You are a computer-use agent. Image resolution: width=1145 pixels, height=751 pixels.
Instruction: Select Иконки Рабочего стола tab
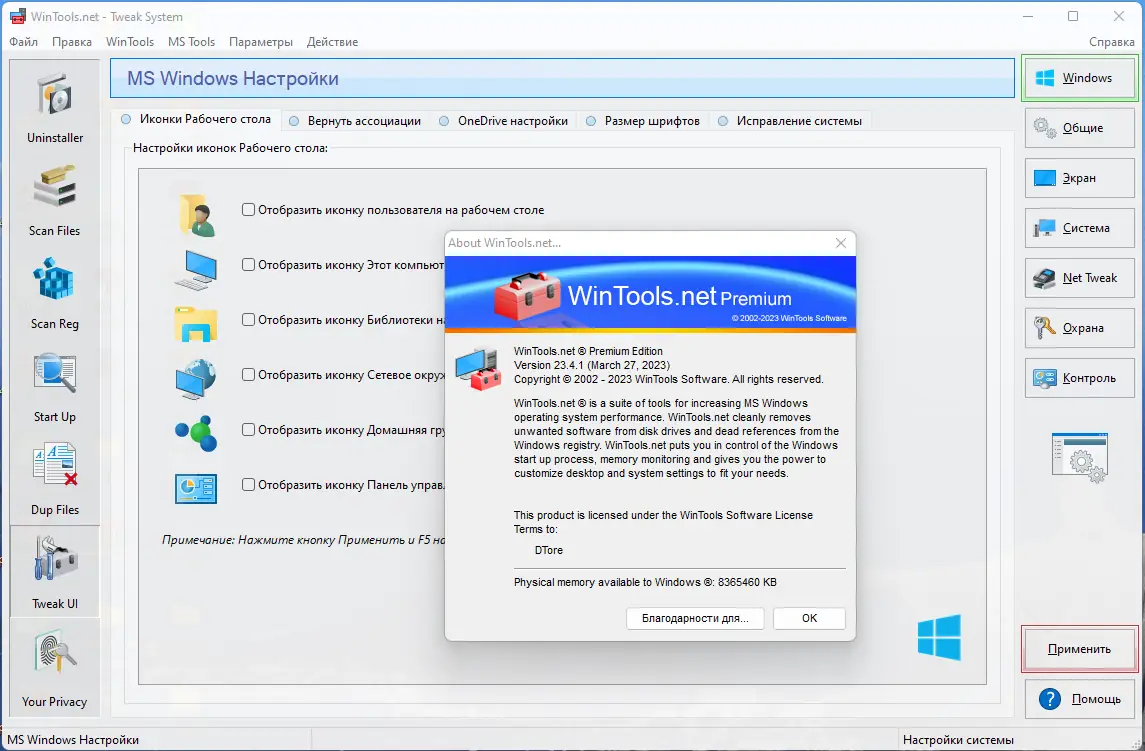(x=196, y=119)
